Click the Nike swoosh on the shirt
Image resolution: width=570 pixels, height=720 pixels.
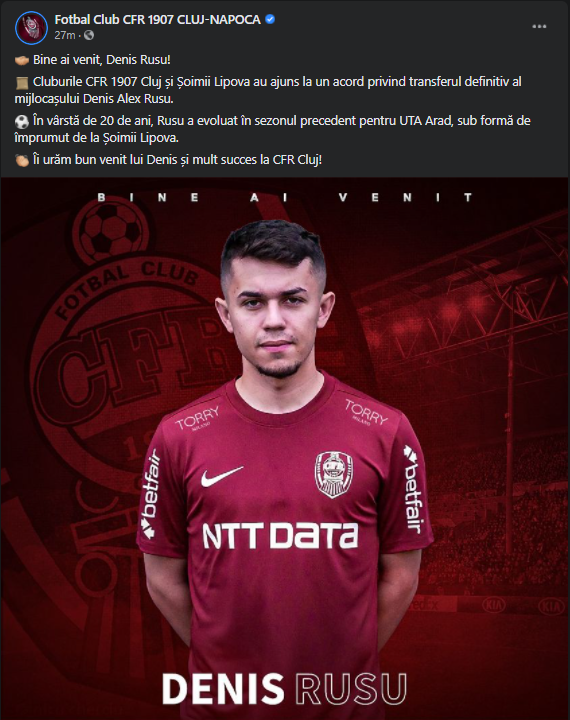point(221,476)
